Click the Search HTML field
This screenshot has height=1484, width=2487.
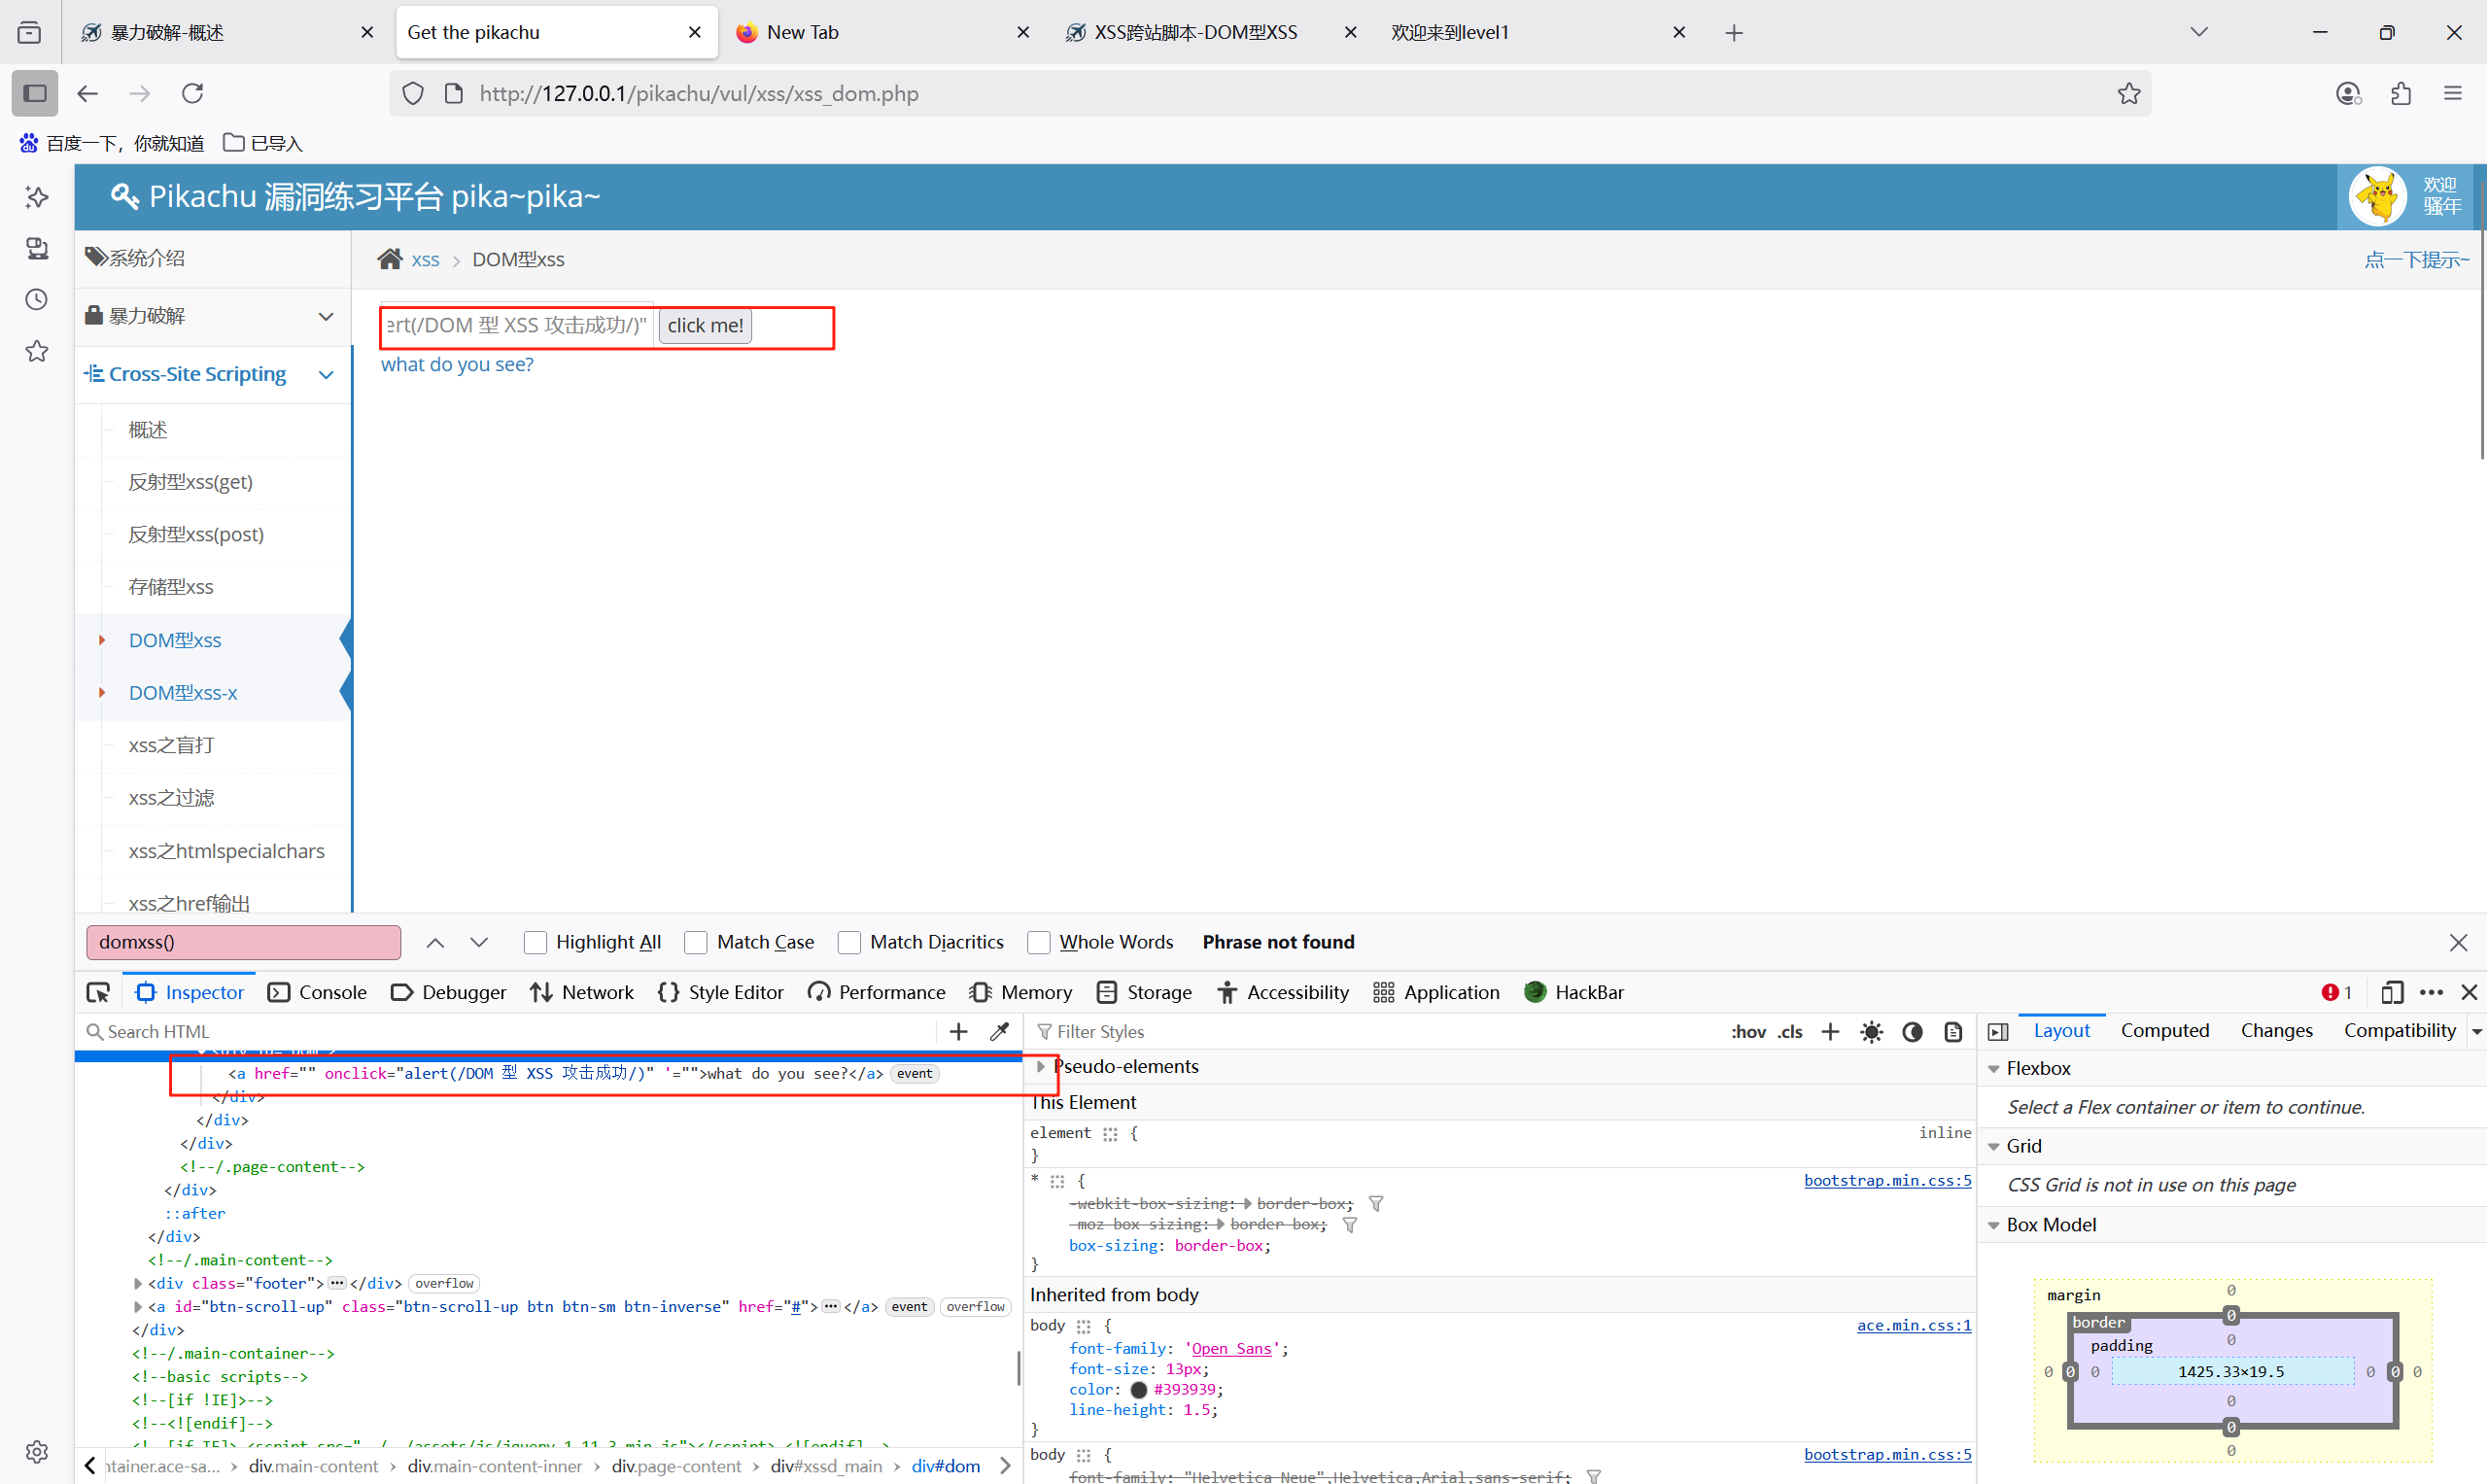[508, 1031]
